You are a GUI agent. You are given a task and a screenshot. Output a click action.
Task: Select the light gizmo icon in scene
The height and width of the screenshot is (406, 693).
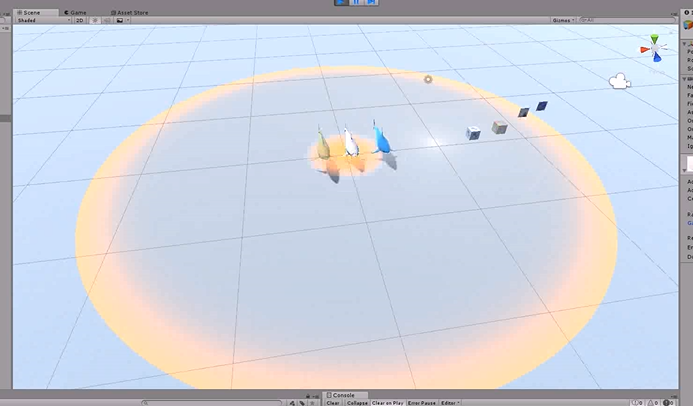pos(428,80)
